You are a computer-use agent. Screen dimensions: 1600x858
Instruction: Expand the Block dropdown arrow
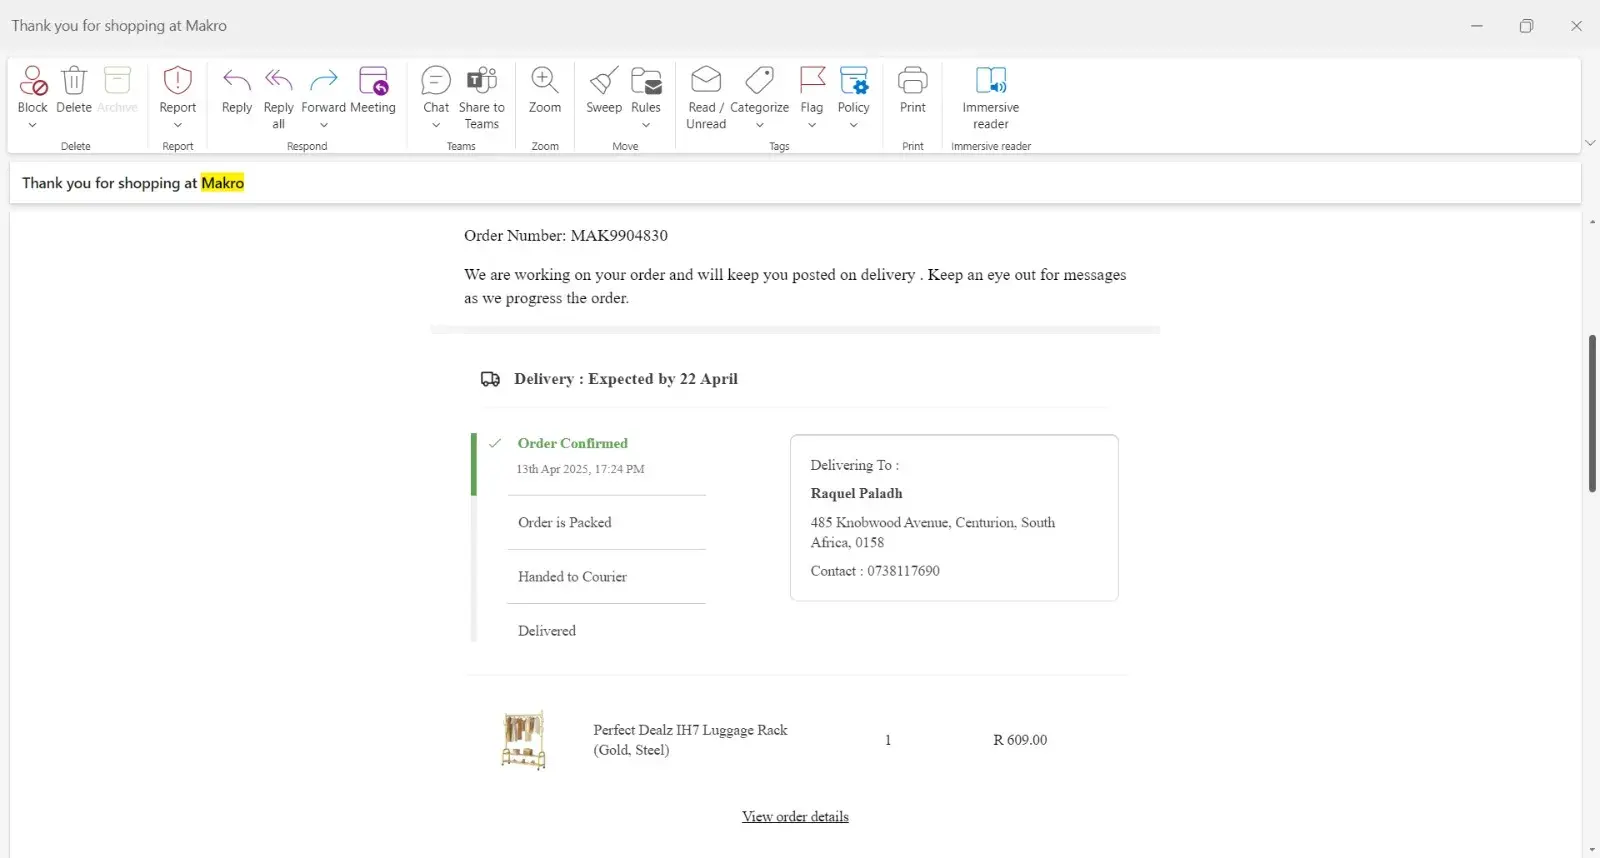32,125
